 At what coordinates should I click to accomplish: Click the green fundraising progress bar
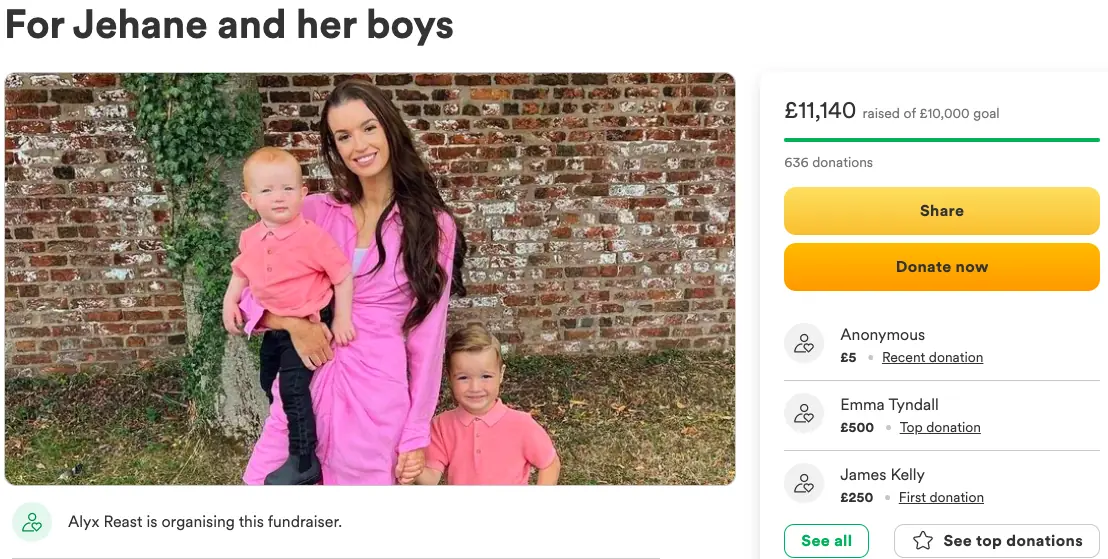941,140
